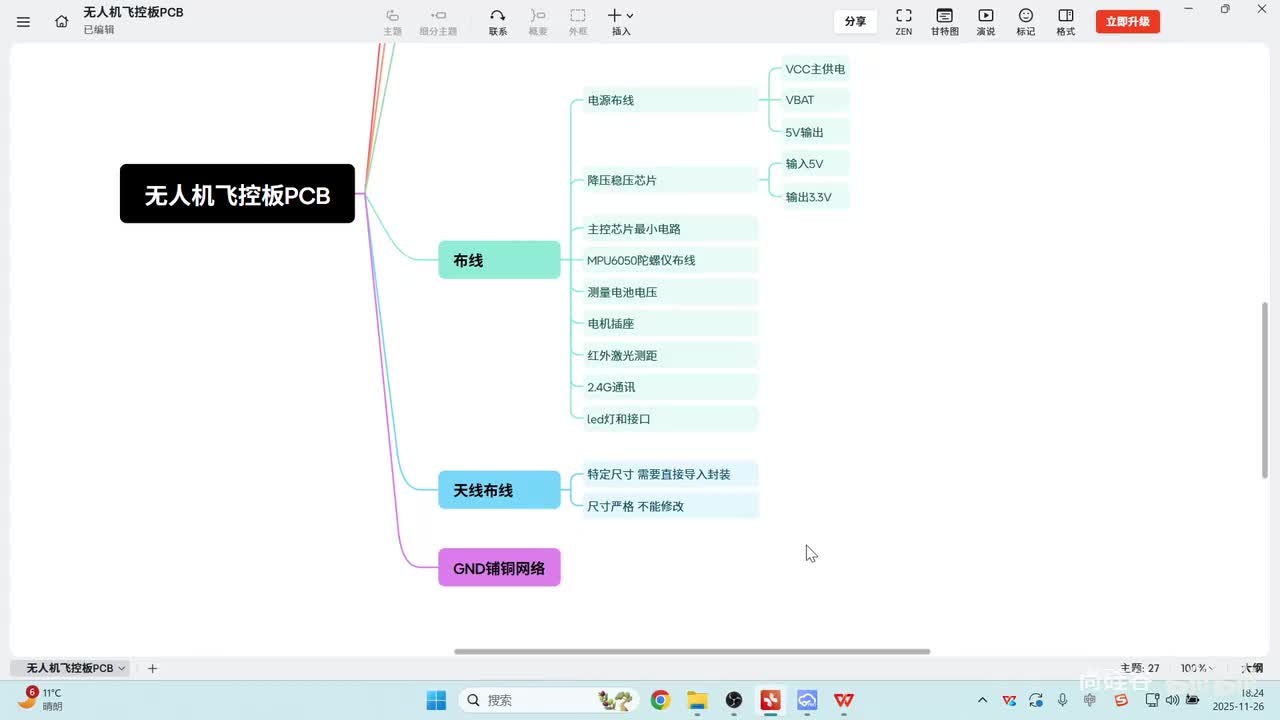The image size is (1280, 720).
Task: Open the clock showing 18:24
Action: click(x=1239, y=699)
